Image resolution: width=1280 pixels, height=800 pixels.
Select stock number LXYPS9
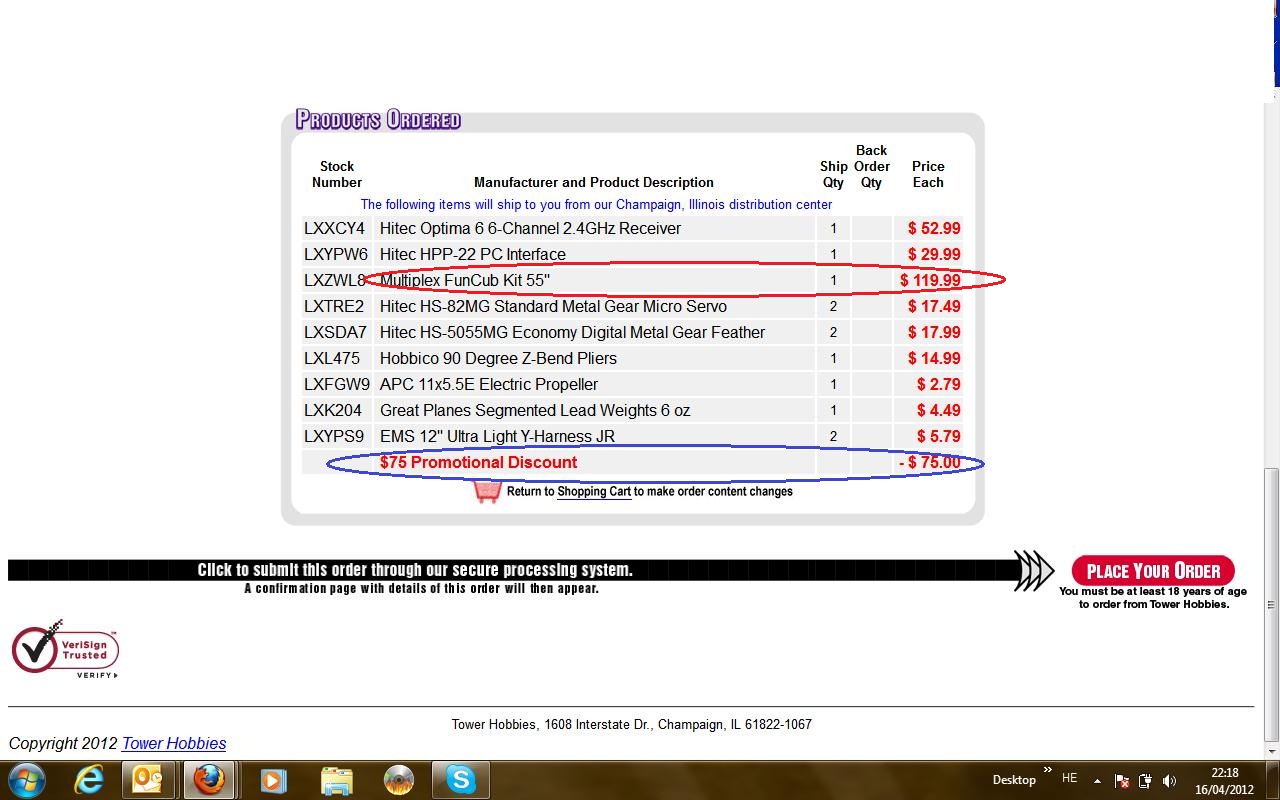(334, 436)
